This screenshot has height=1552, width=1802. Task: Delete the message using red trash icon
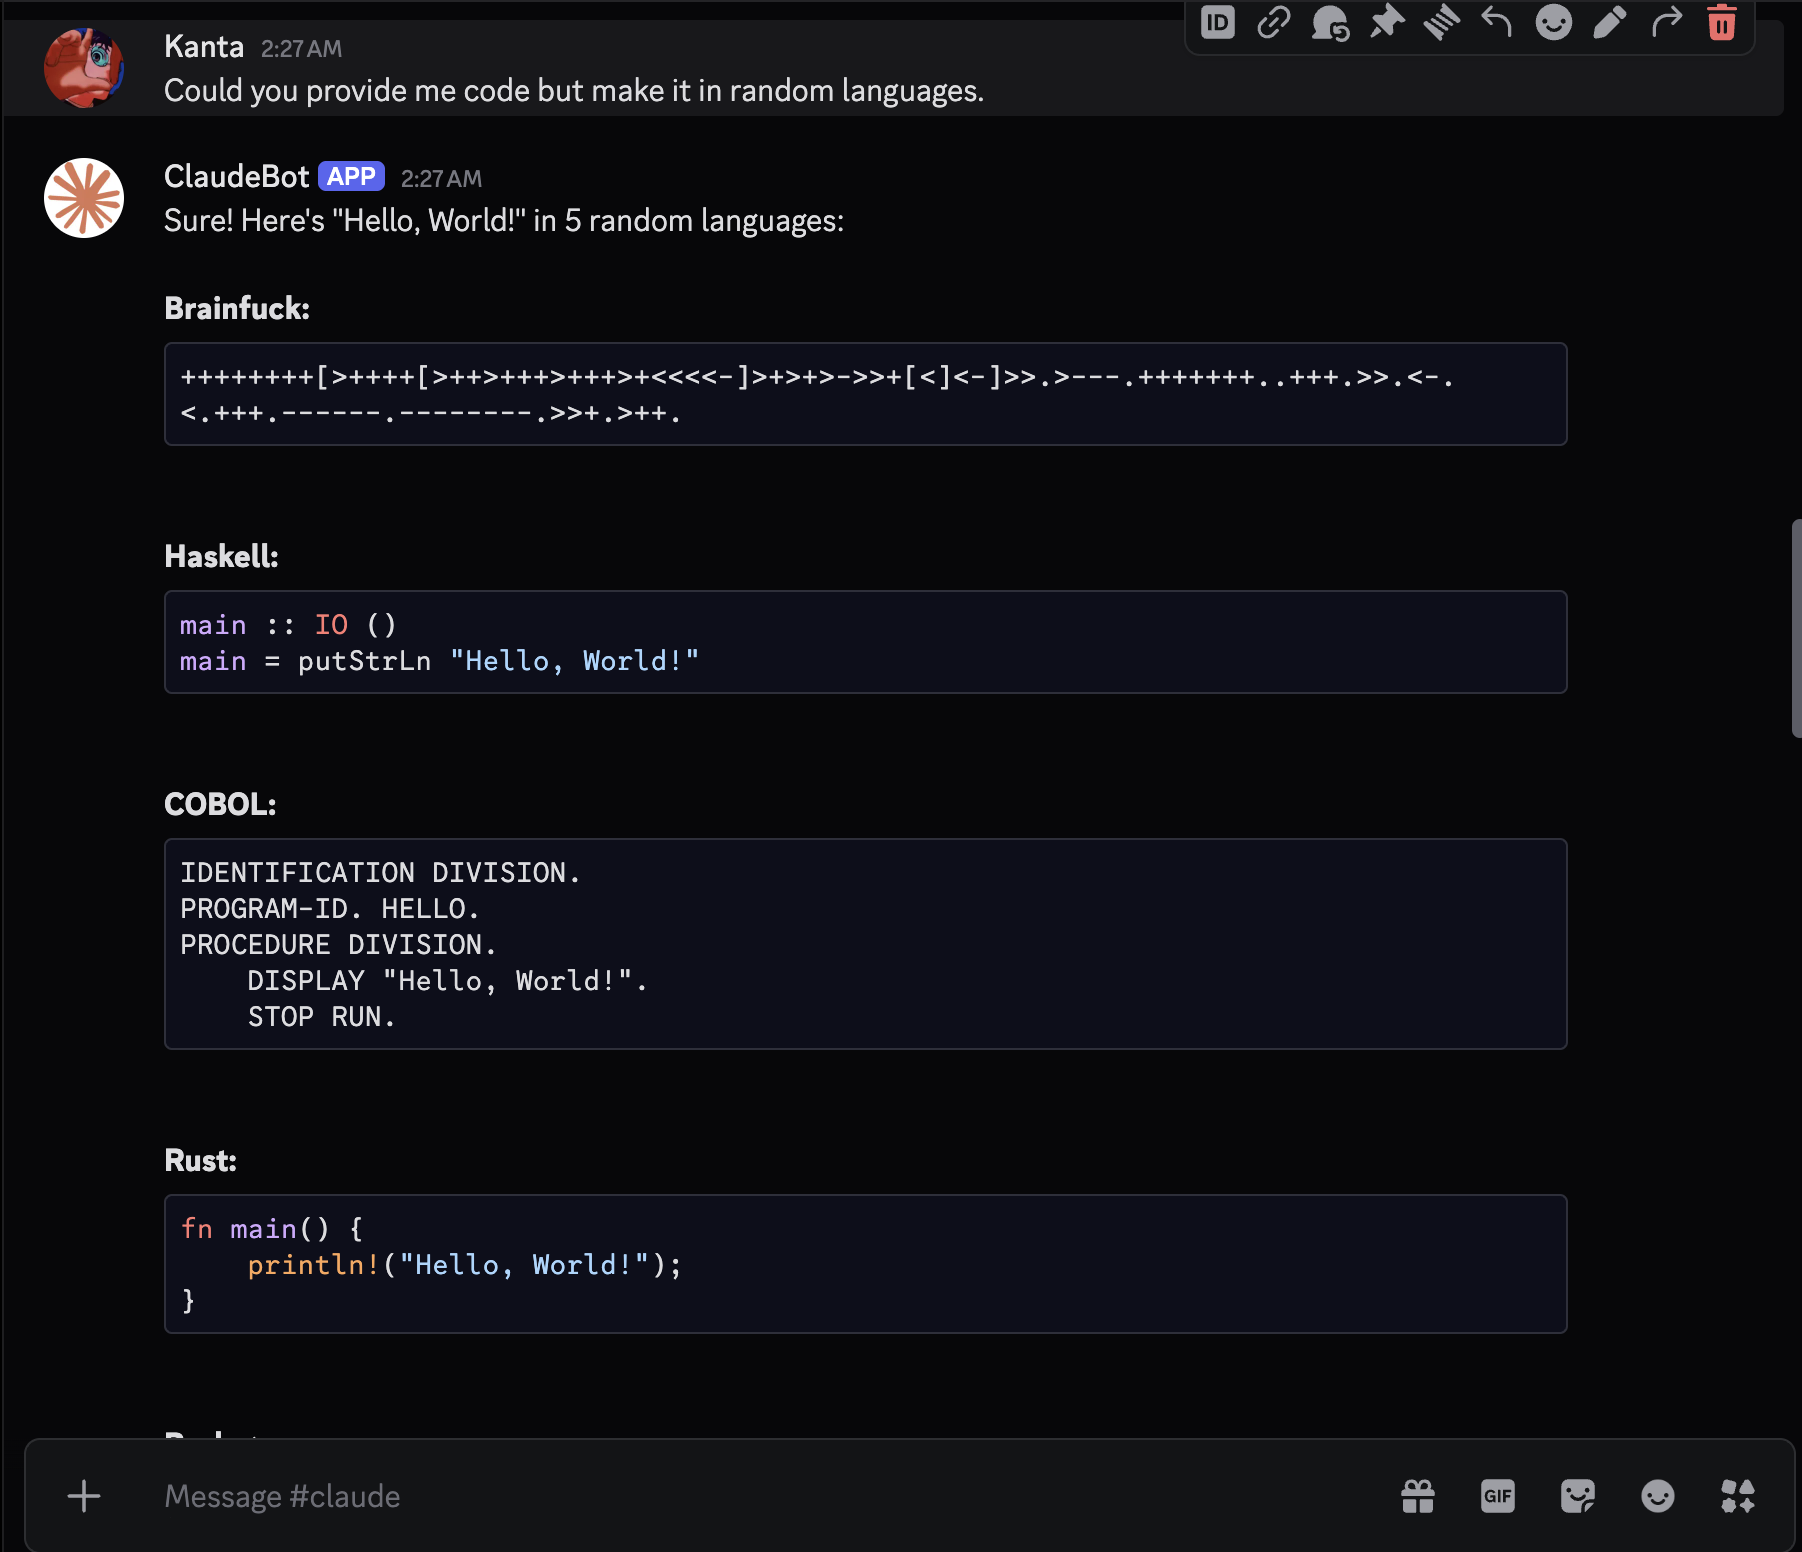pyautogui.click(x=1722, y=22)
